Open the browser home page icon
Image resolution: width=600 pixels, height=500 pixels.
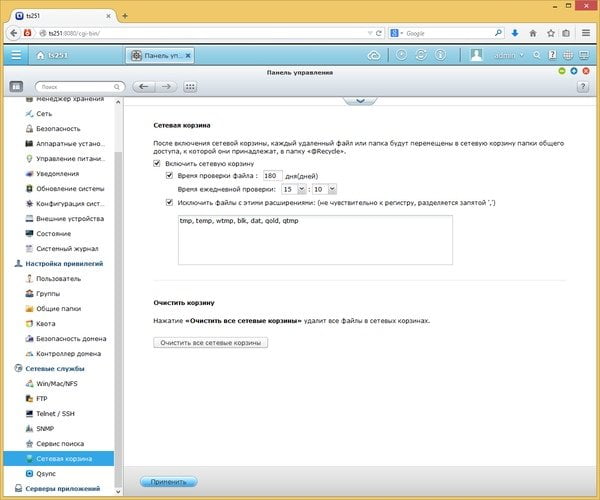click(533, 33)
